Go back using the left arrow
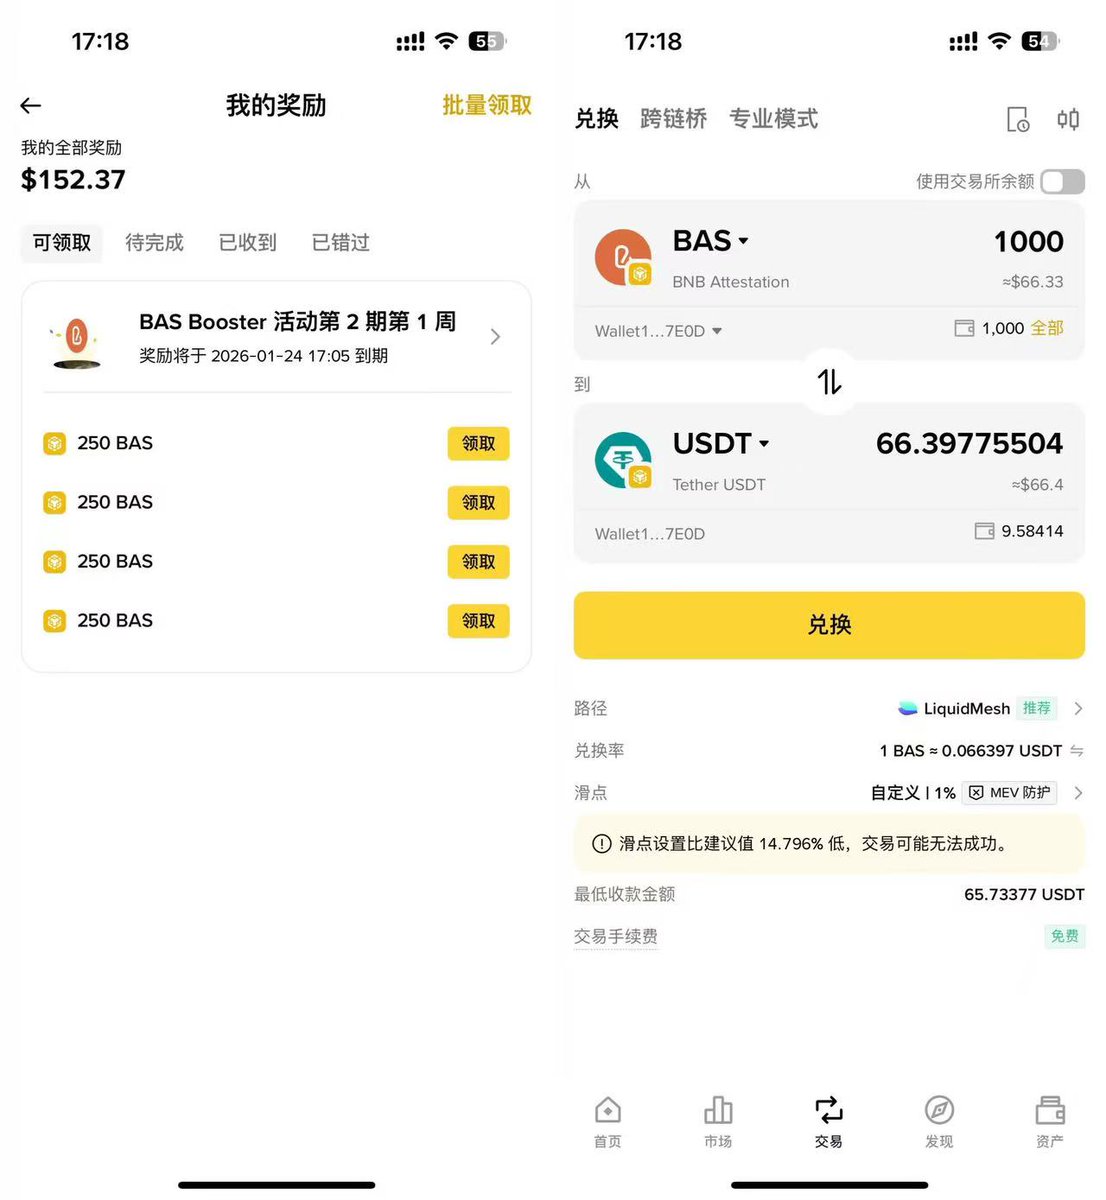Screen dimensions: 1106x1200 pyautogui.click(x=31, y=105)
